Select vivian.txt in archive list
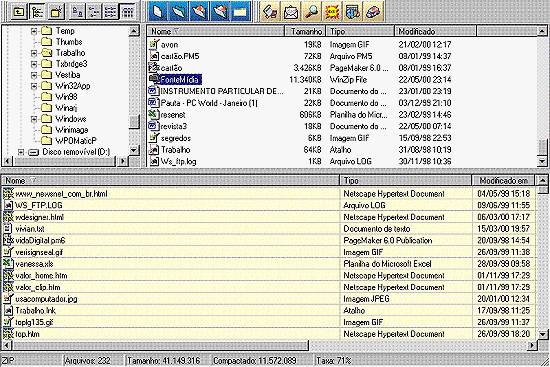This screenshot has height=367, width=550. point(30,229)
